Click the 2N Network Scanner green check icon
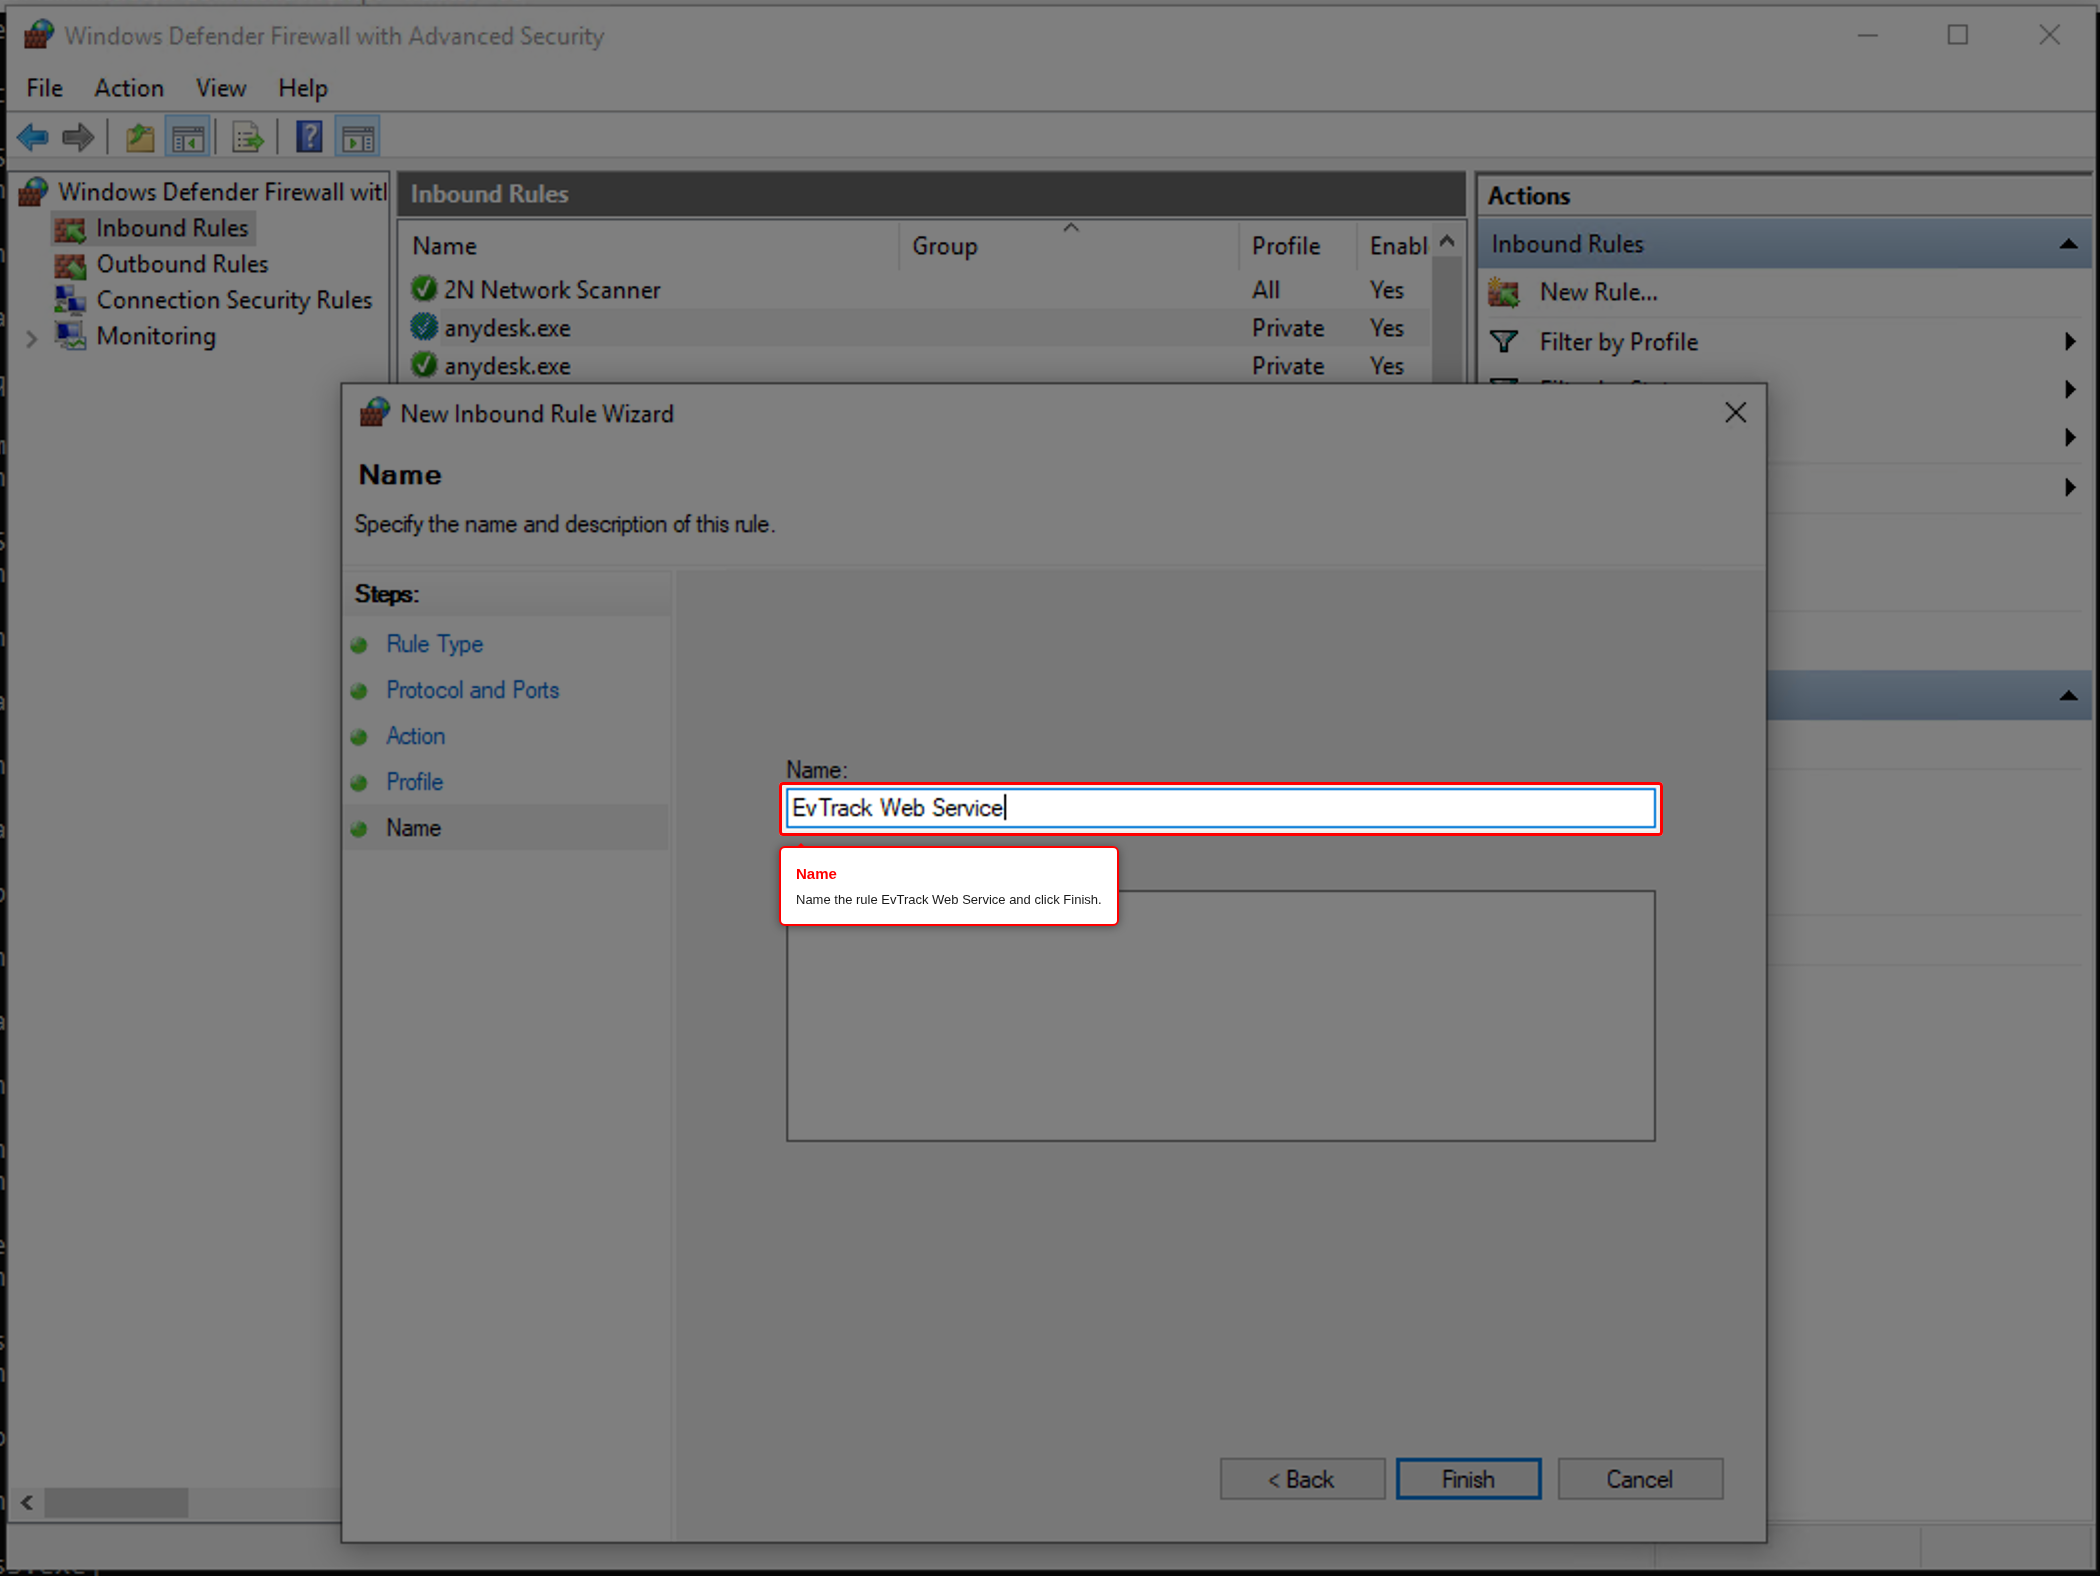2100x1576 pixels. point(424,289)
